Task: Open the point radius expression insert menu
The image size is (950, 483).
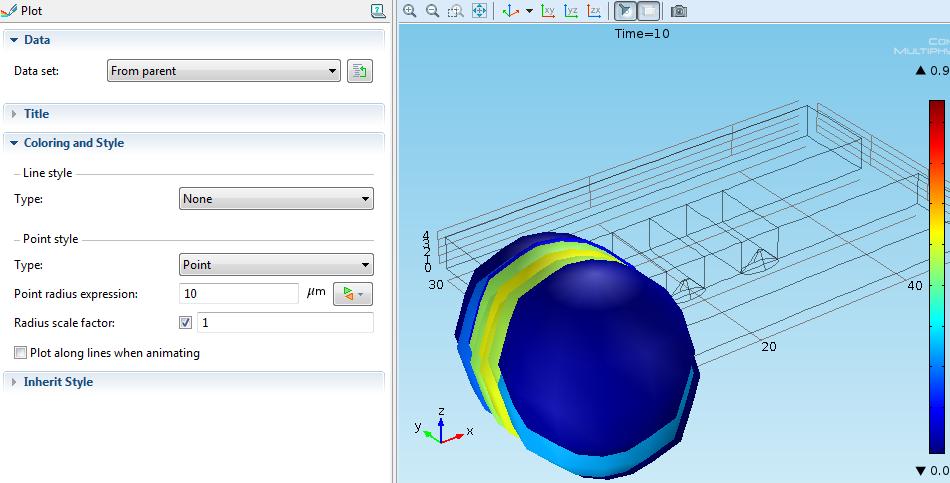Action: [x=352, y=294]
